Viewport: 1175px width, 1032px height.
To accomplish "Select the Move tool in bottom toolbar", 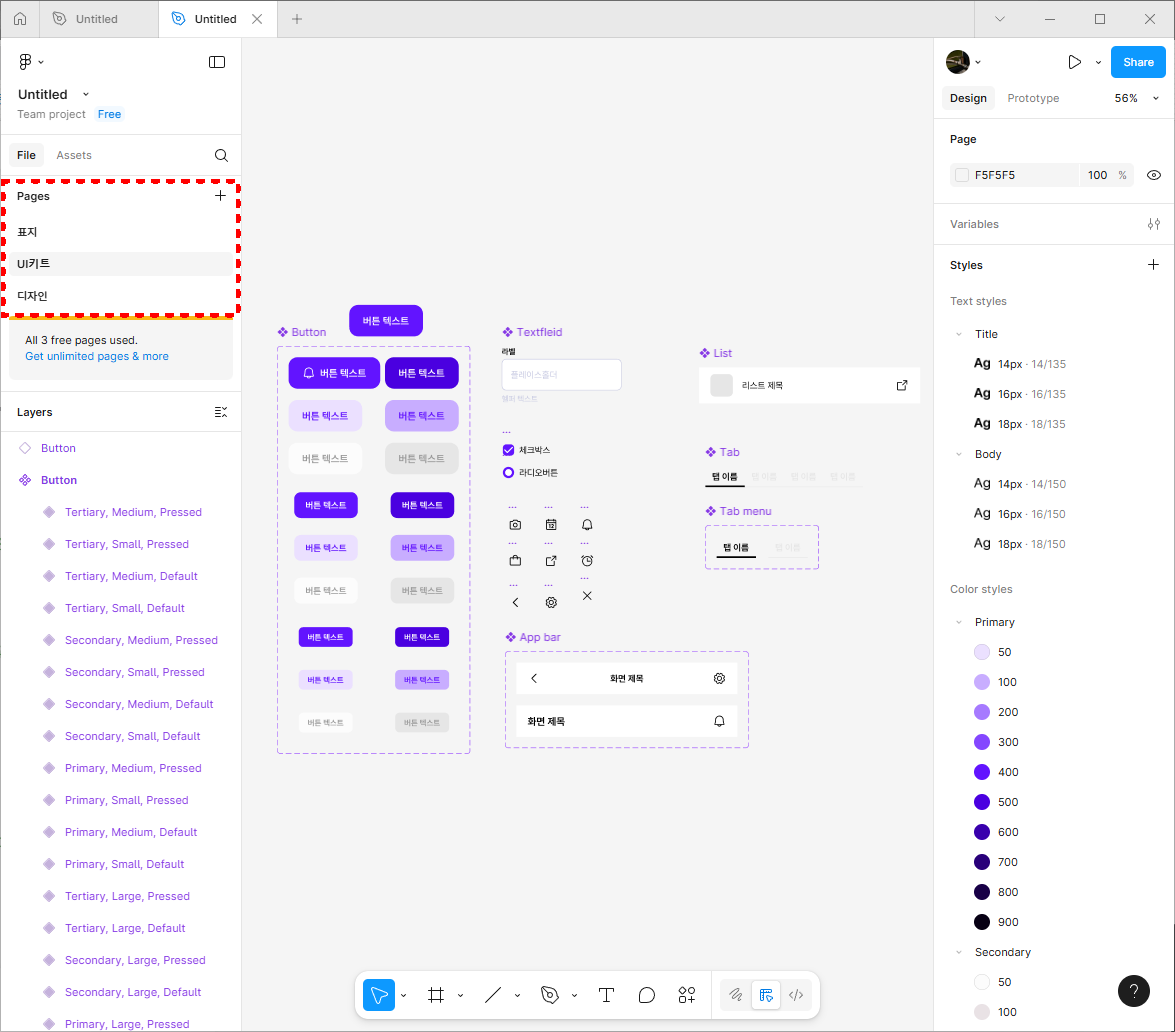I will (379, 995).
